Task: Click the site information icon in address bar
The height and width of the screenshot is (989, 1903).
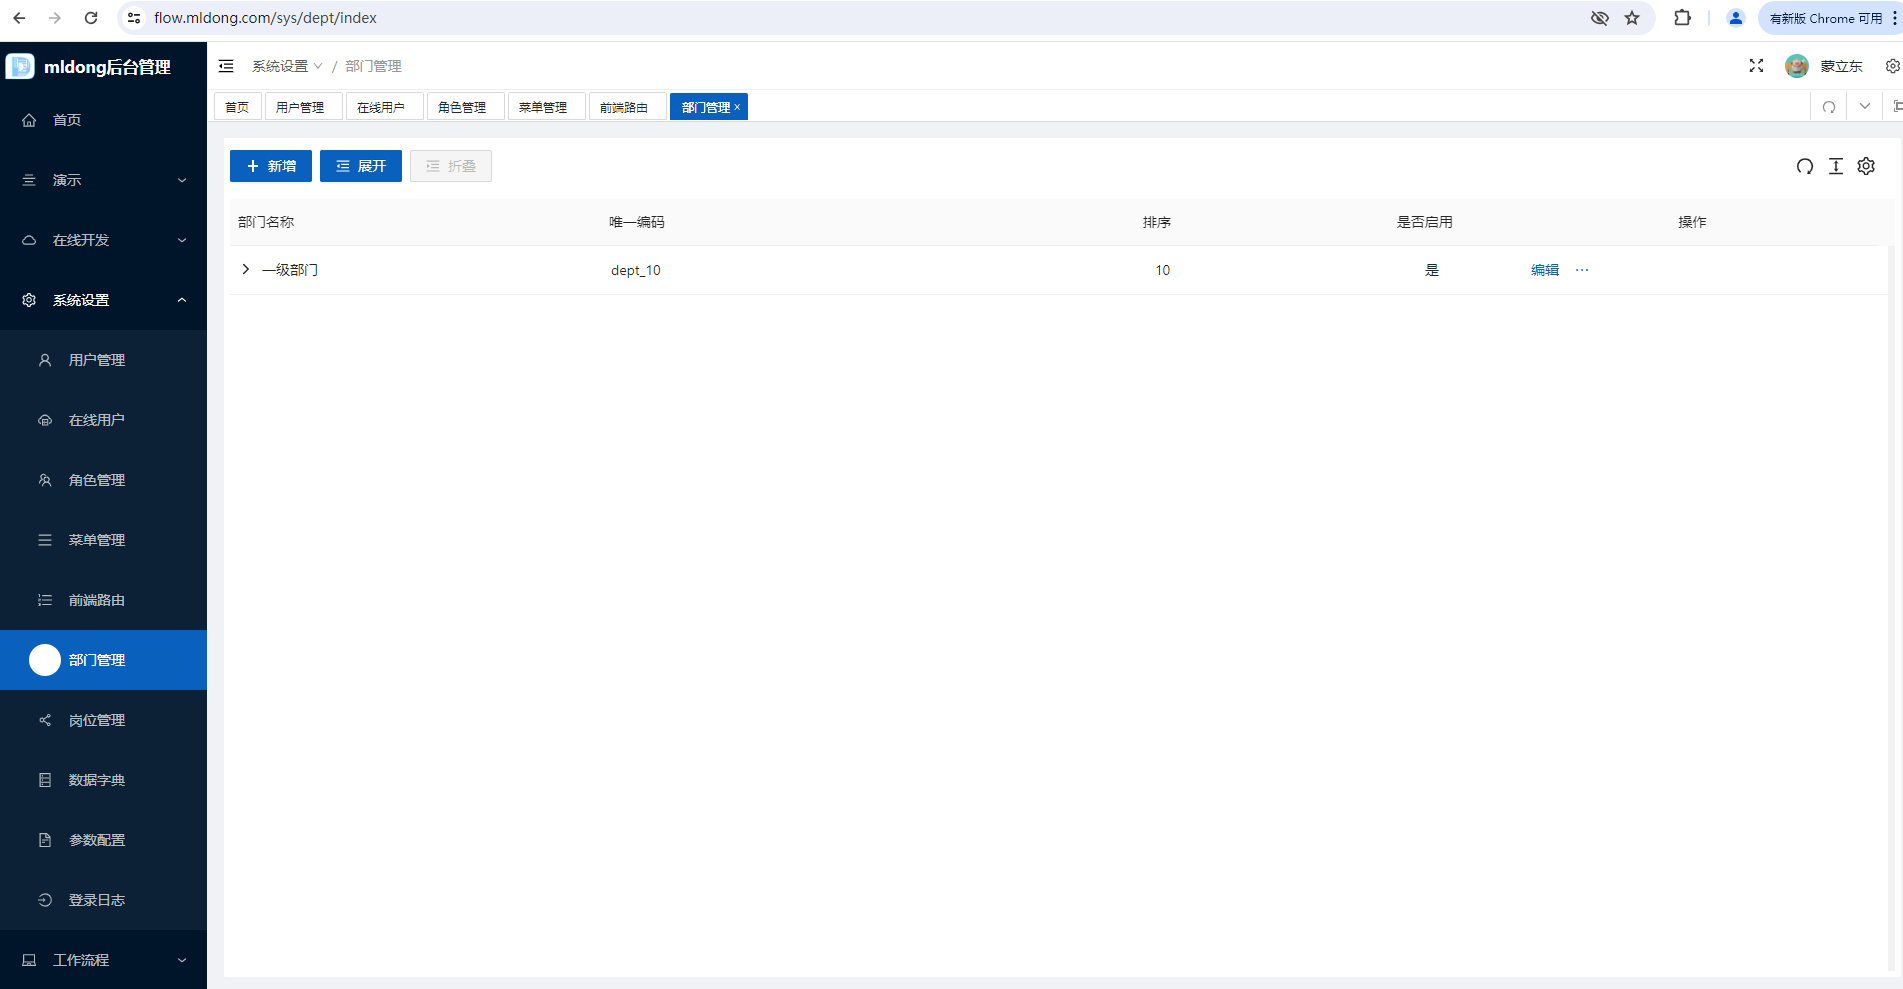Action: [134, 18]
